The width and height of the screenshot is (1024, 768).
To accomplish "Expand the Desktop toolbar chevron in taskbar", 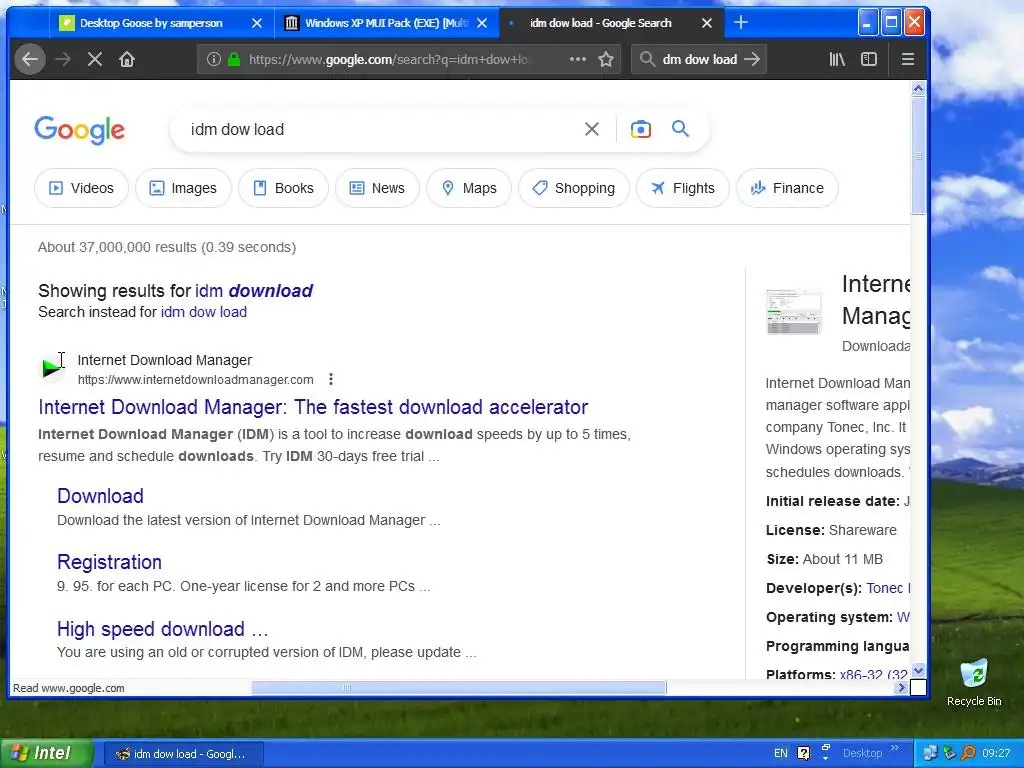I will (x=895, y=748).
